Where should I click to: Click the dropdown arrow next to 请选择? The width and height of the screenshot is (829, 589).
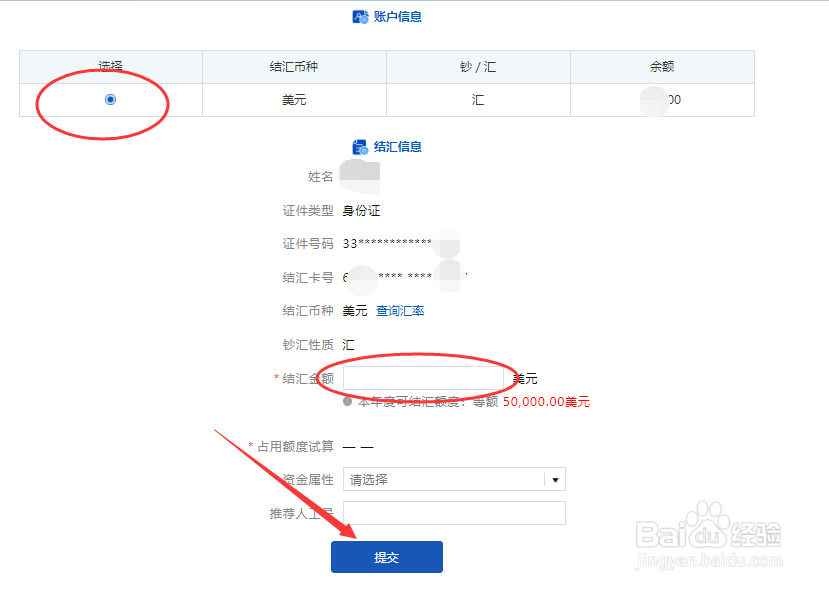click(x=554, y=479)
